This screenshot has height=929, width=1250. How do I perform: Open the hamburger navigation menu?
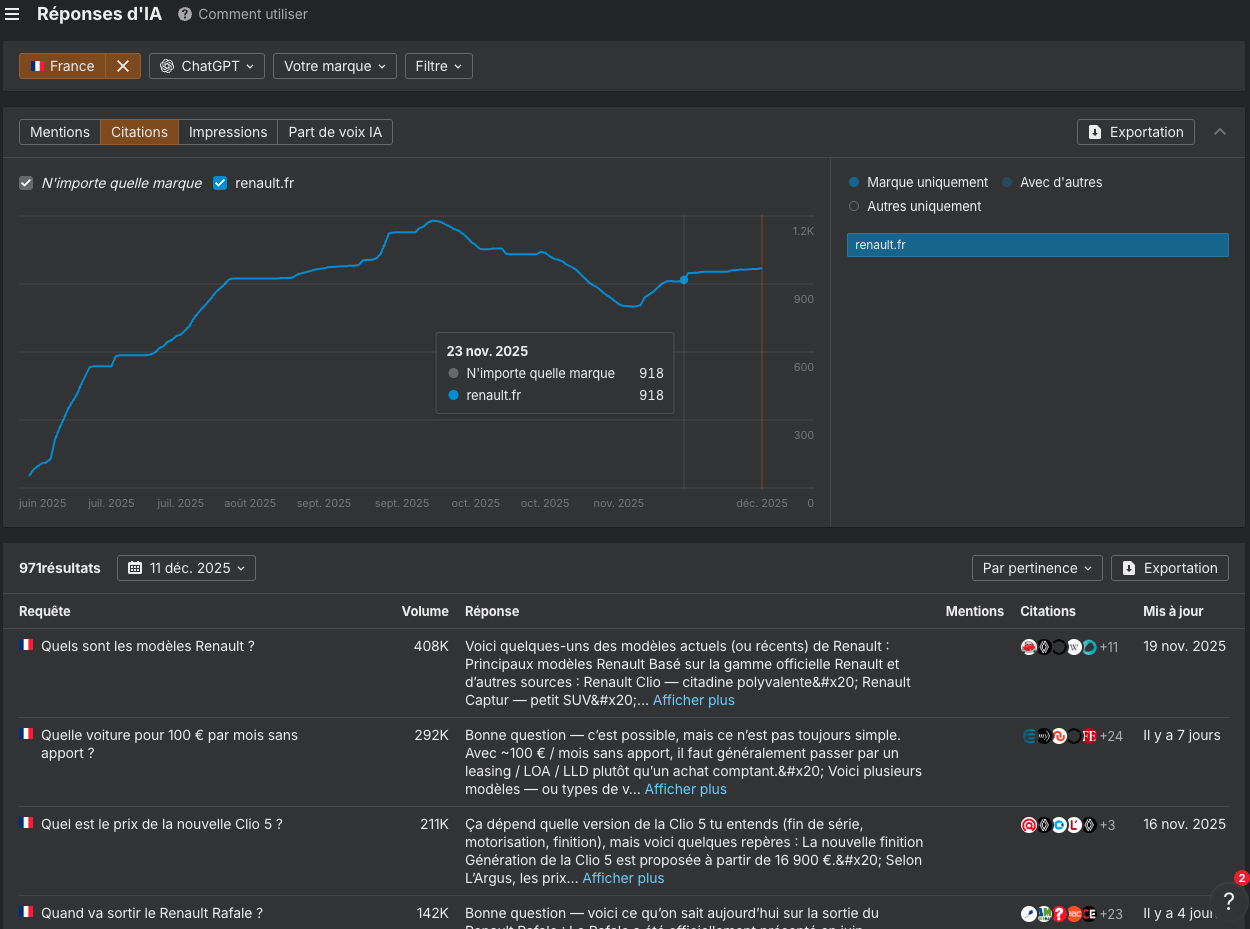[12, 14]
